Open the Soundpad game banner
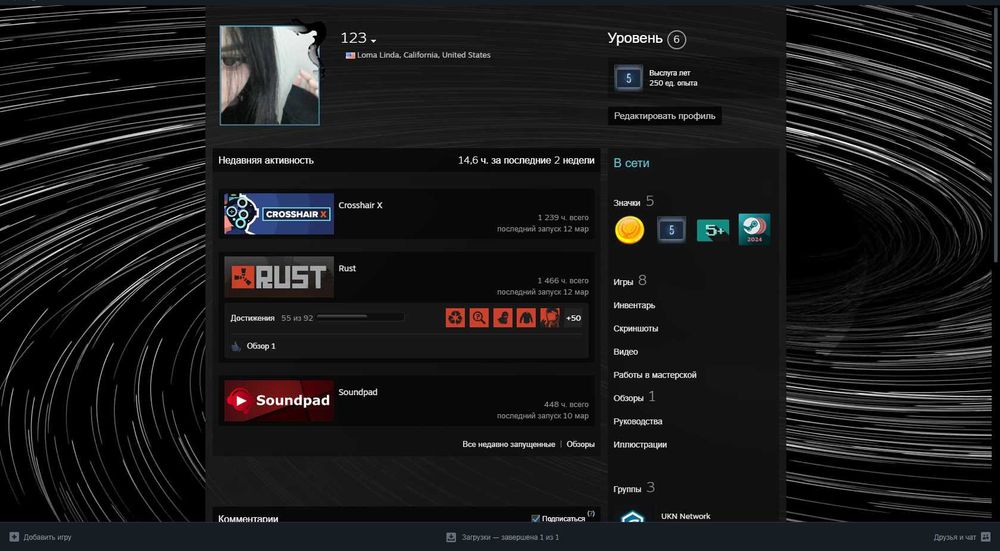The height and width of the screenshot is (551, 1000). [279, 400]
